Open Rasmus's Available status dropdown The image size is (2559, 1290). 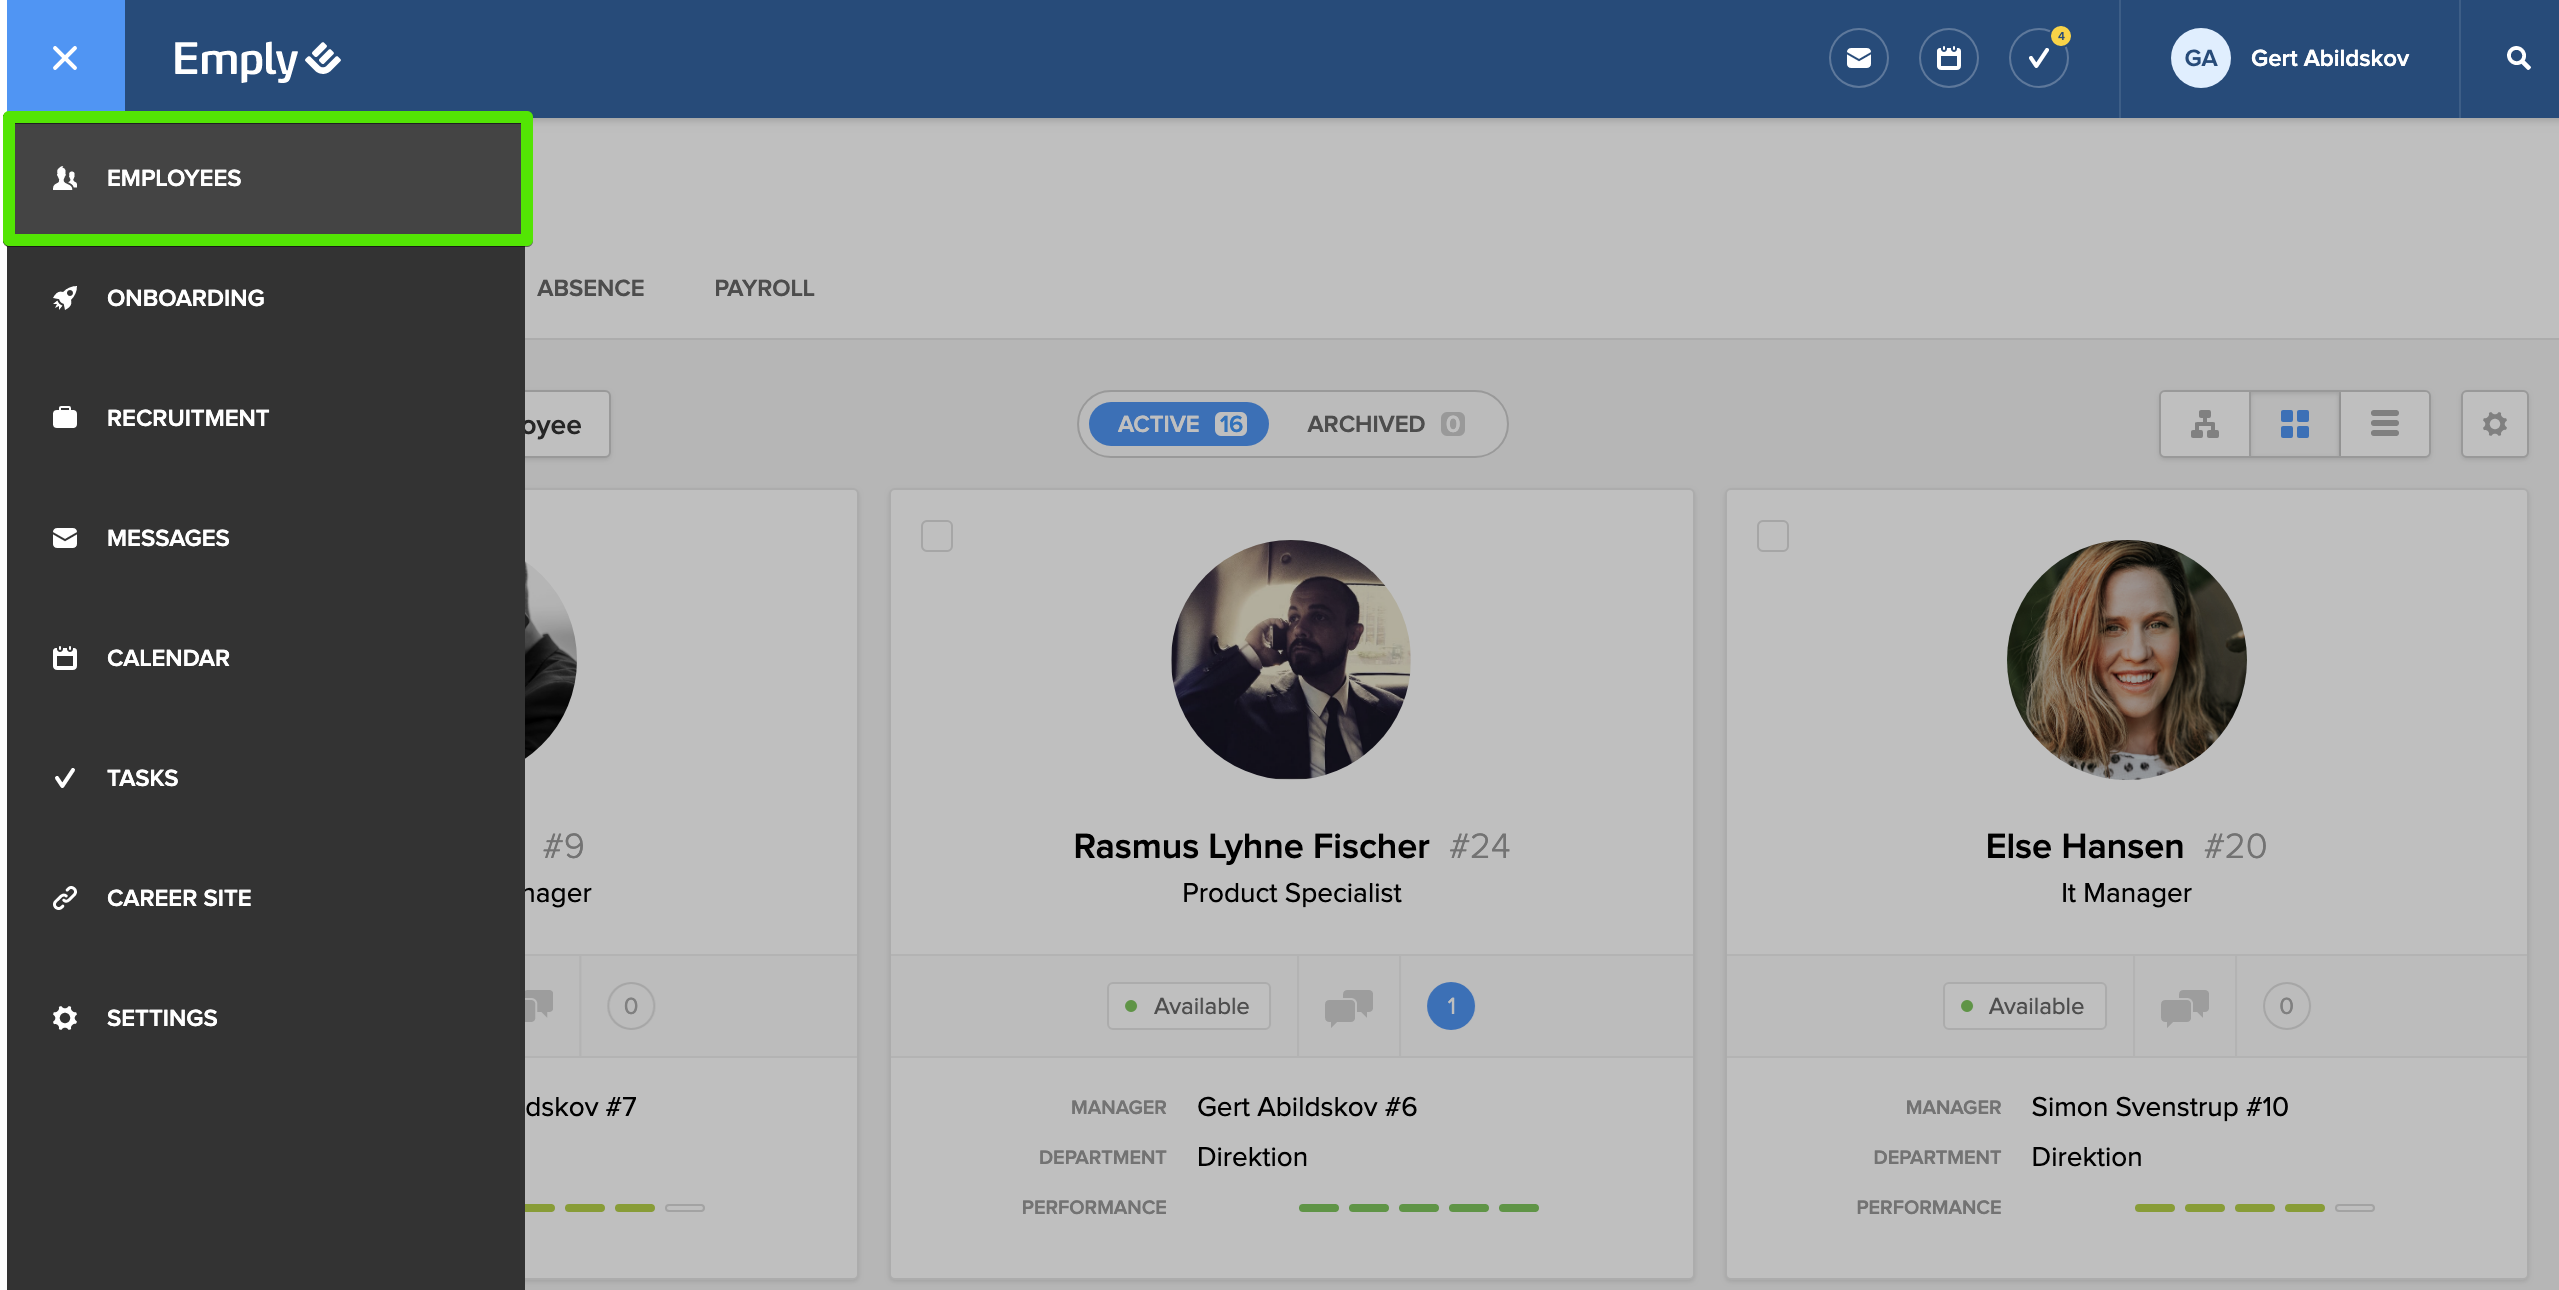point(1188,1006)
